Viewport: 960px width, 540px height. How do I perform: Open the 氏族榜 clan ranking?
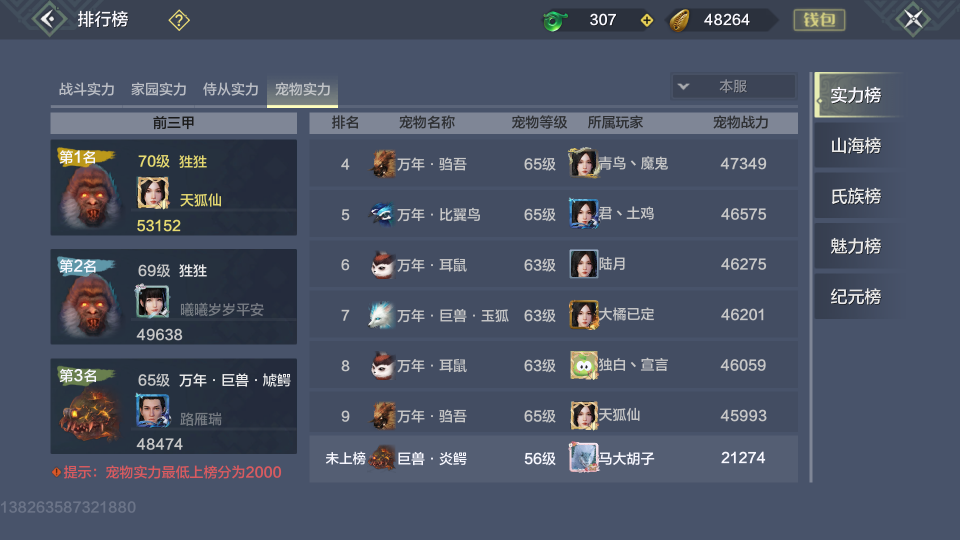point(855,197)
